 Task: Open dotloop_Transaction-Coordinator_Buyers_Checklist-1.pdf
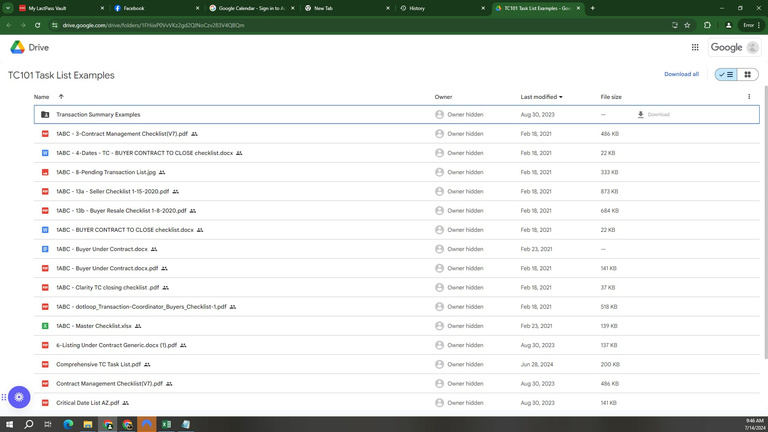click(141, 307)
